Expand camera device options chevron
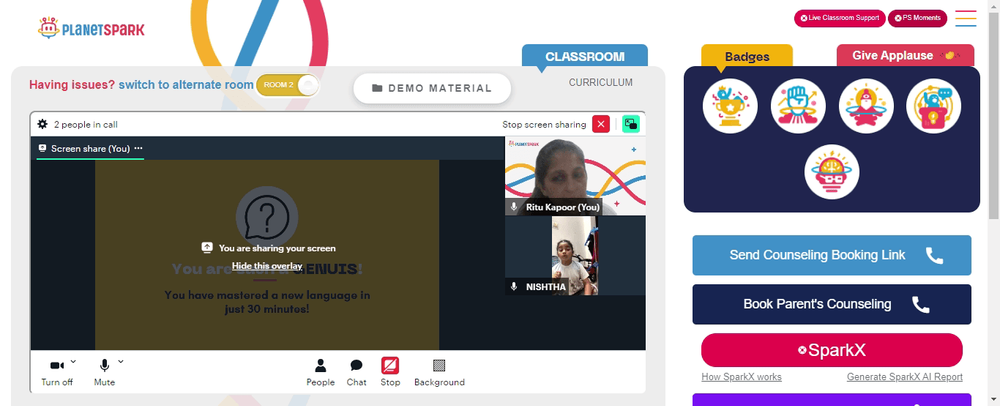 coord(73,361)
